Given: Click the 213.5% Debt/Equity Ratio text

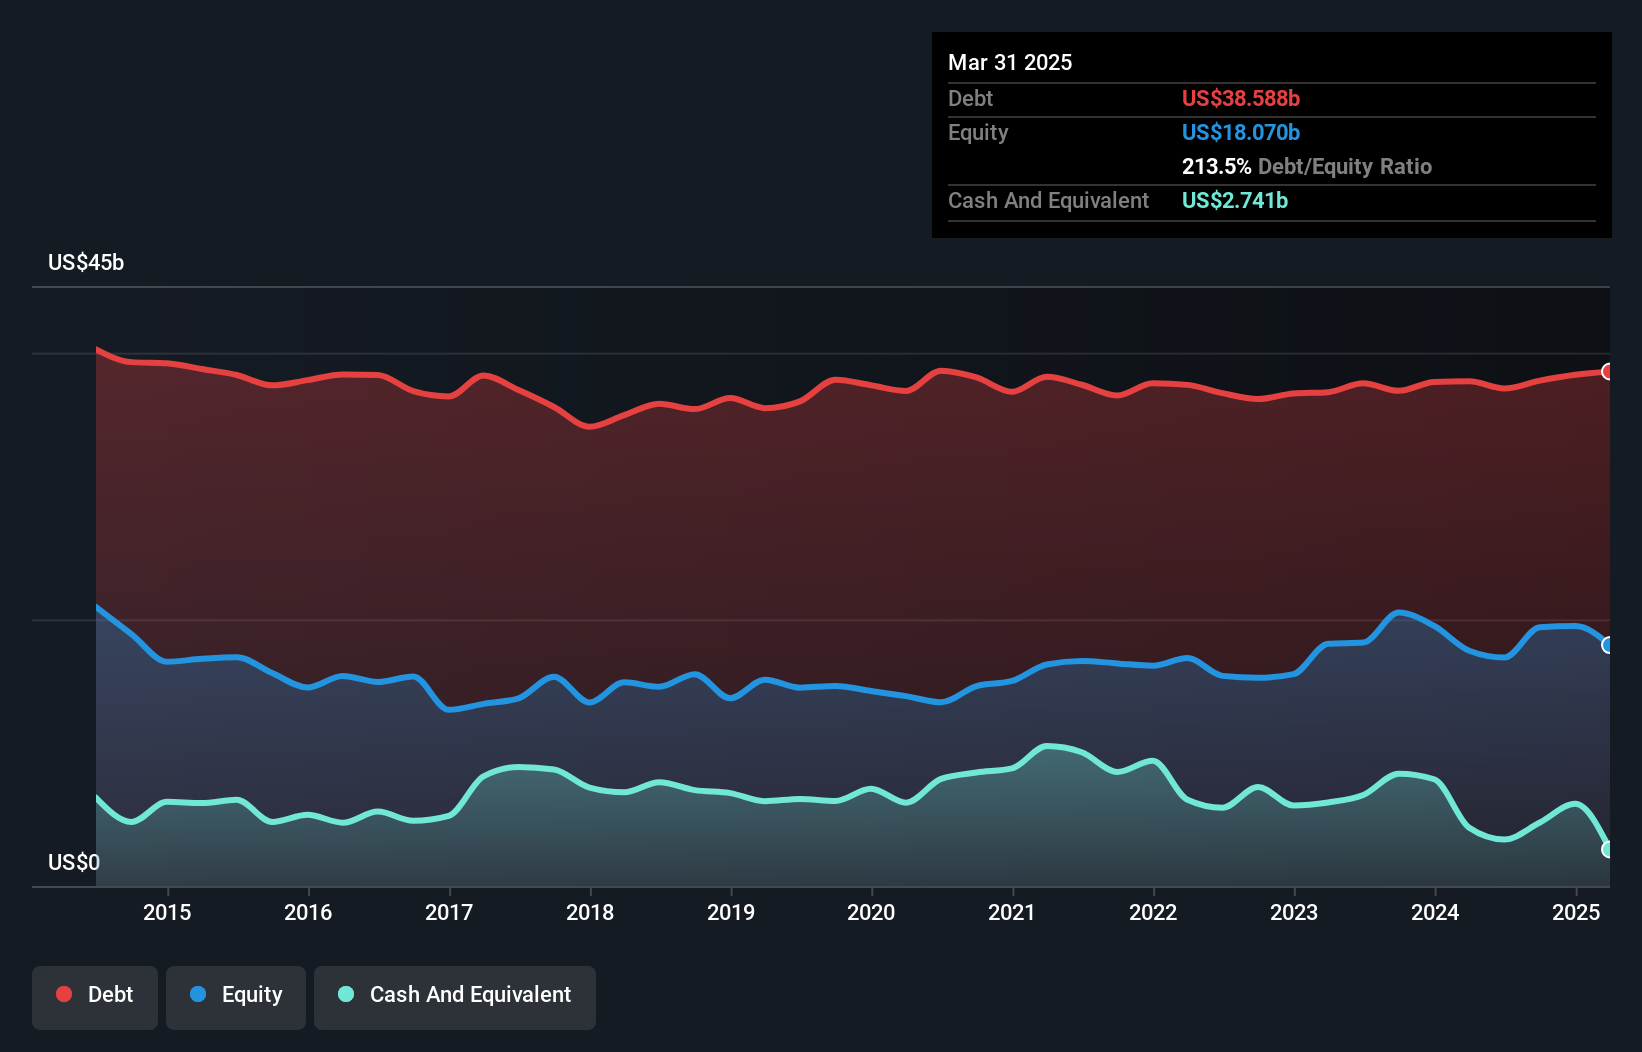Looking at the screenshot, I should click(1307, 166).
